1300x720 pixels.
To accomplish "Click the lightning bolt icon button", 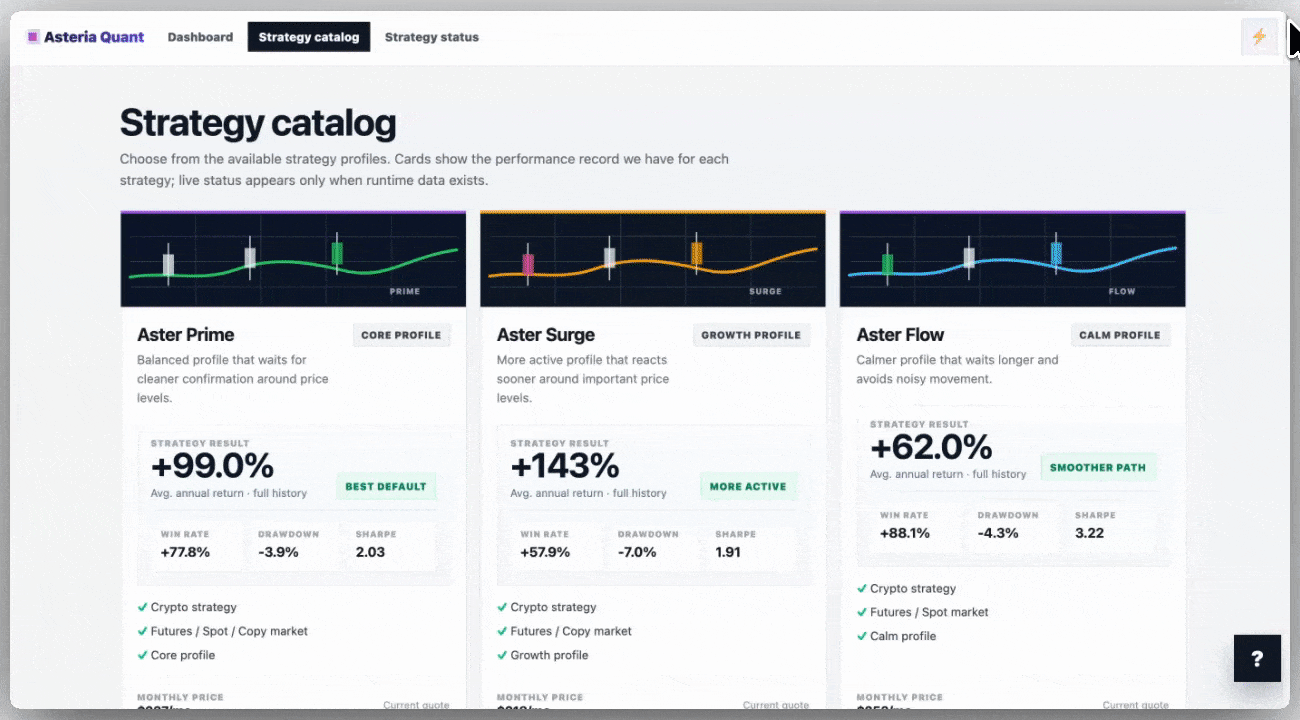I will pyautogui.click(x=1259, y=37).
